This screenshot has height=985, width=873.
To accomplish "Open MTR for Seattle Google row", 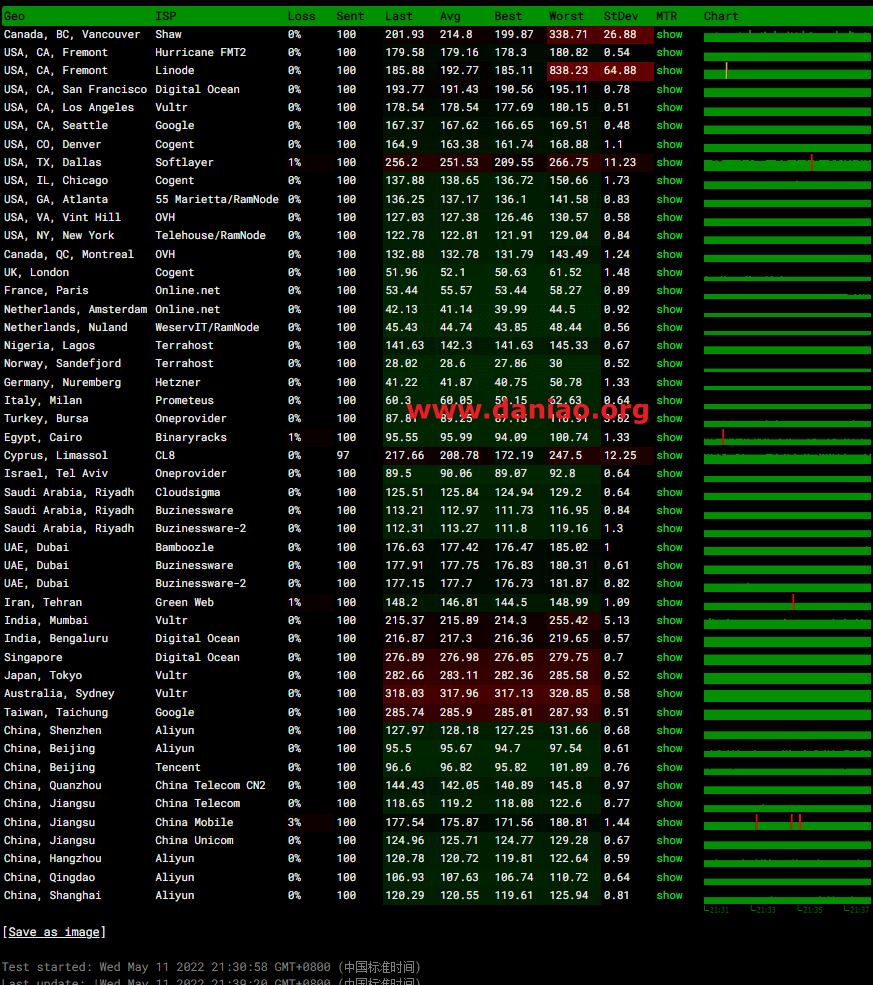I will click(x=670, y=126).
